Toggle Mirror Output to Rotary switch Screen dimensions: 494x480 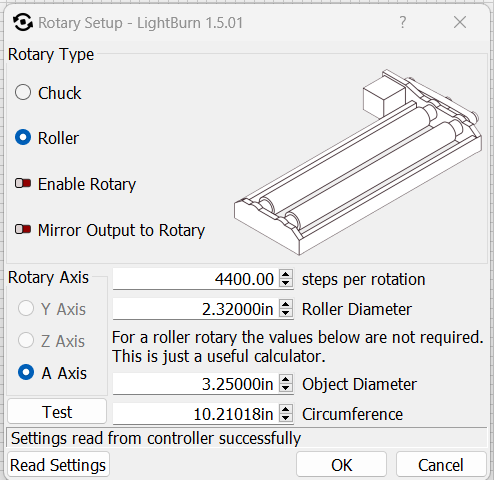click(x=23, y=230)
